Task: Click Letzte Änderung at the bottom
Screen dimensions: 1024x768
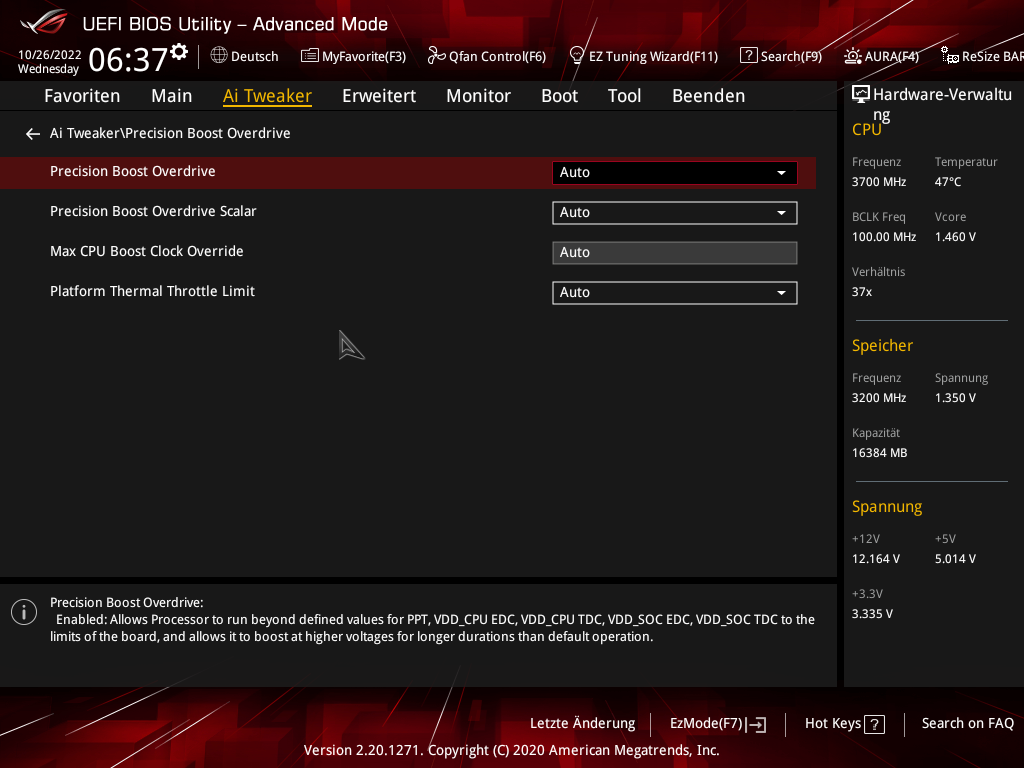Action: tap(583, 724)
